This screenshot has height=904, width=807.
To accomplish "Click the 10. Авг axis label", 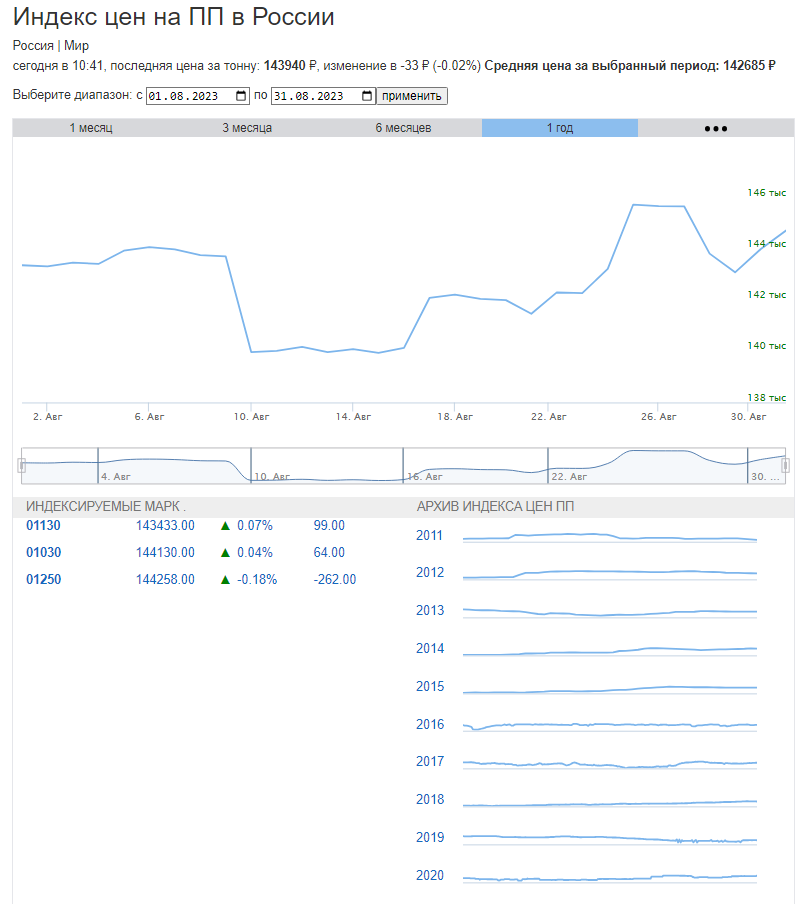I will [x=251, y=417].
